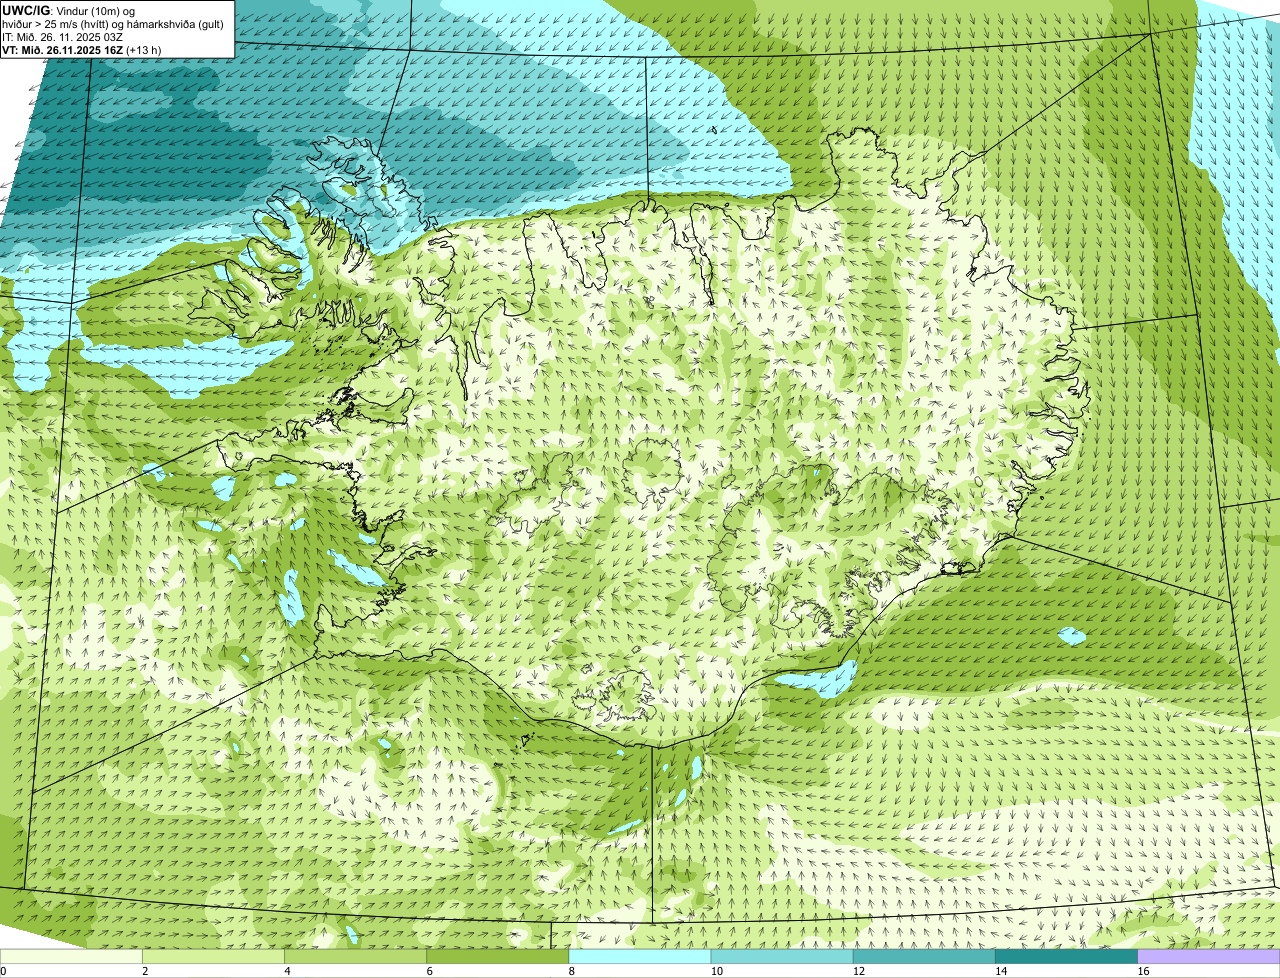Click the legend scale label "4"

click(287, 971)
